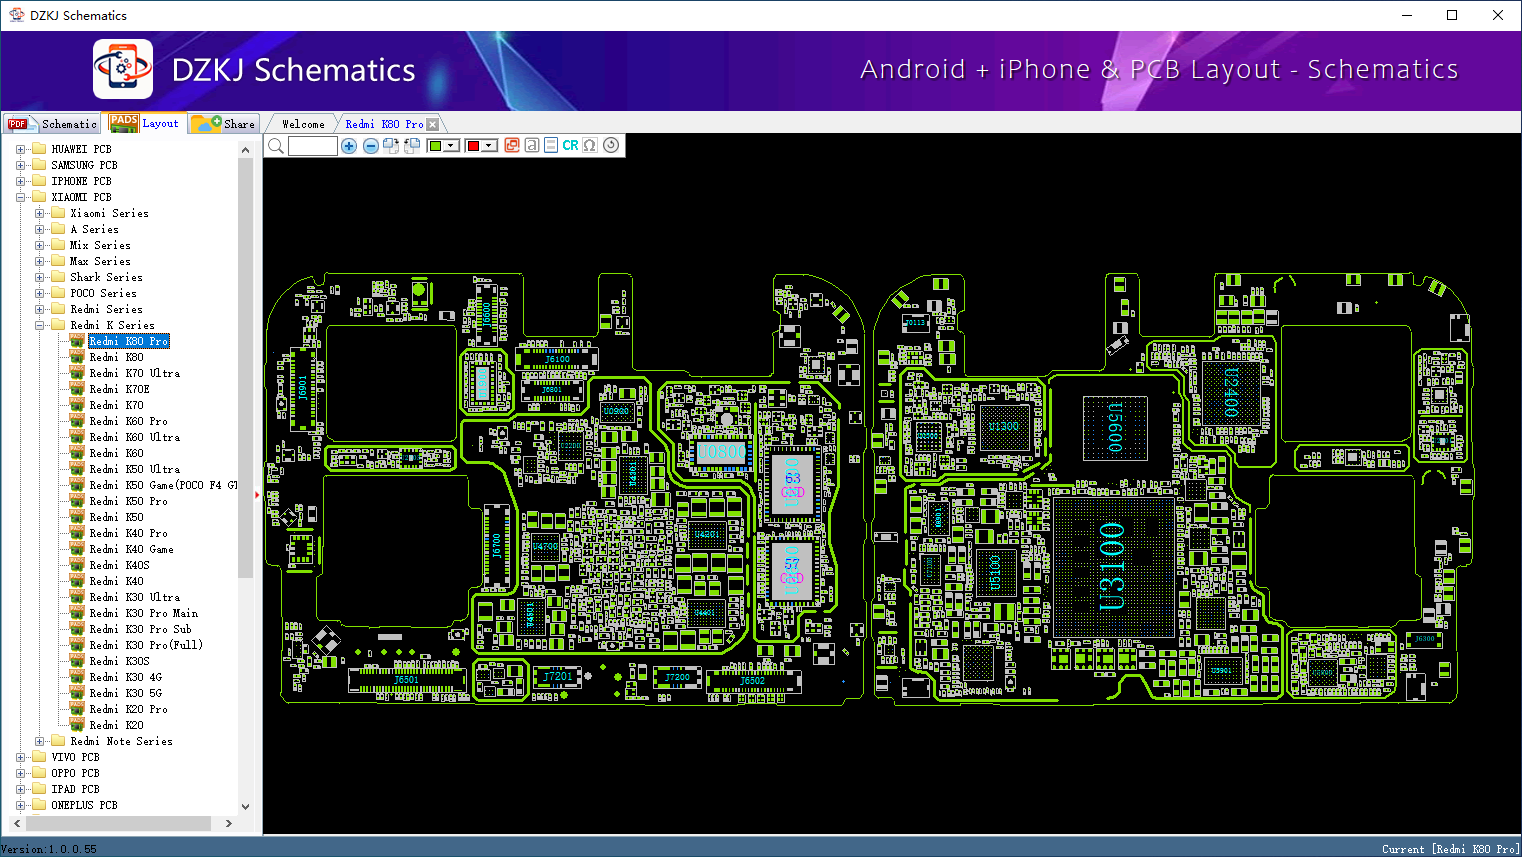Click the horizontal scroll left arrow
The width and height of the screenshot is (1522, 857).
pos(17,824)
